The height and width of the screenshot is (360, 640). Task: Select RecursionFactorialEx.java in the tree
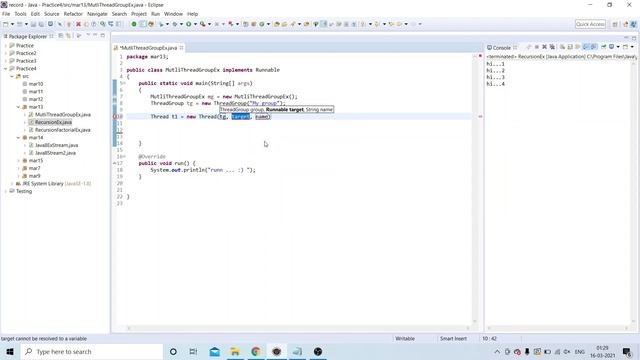(62, 130)
